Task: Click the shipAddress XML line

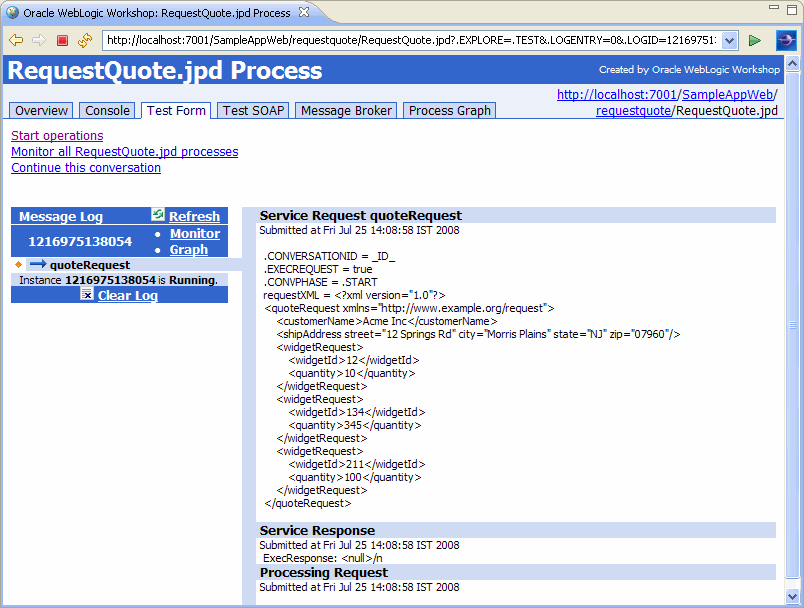Action: (478, 334)
